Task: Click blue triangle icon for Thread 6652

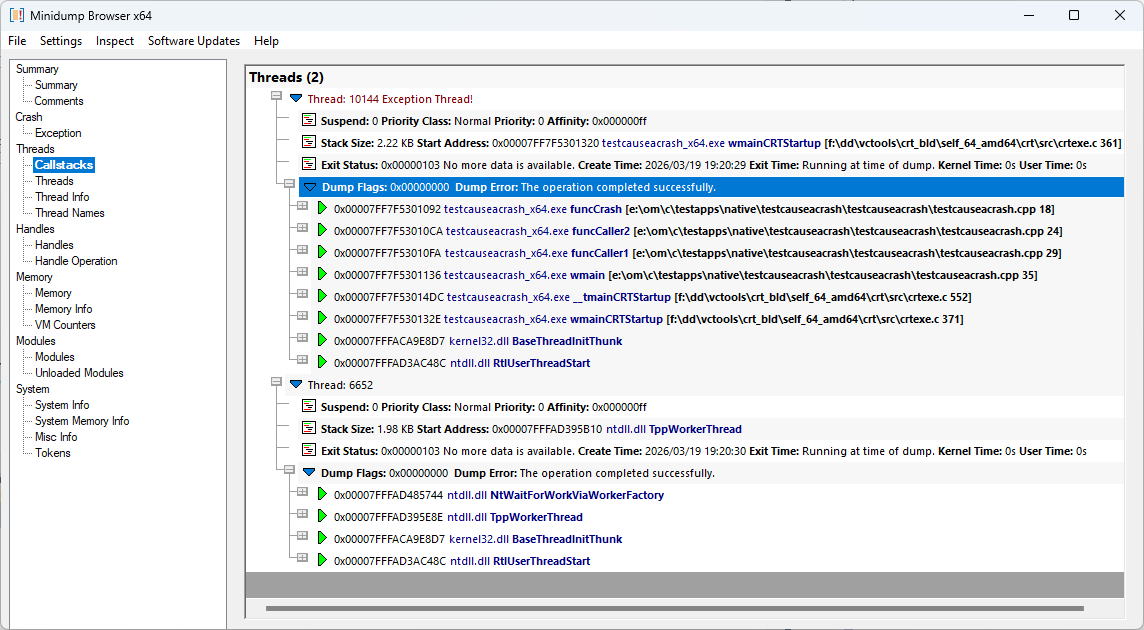Action: [x=296, y=385]
